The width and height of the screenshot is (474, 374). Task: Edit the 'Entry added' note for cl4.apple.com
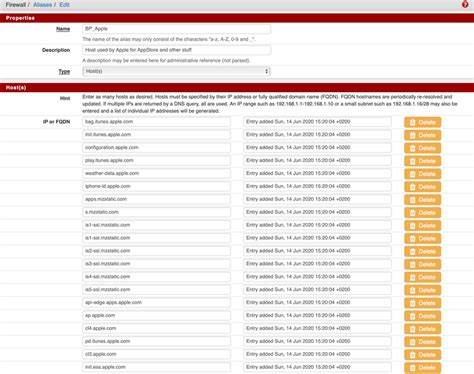coord(317,328)
